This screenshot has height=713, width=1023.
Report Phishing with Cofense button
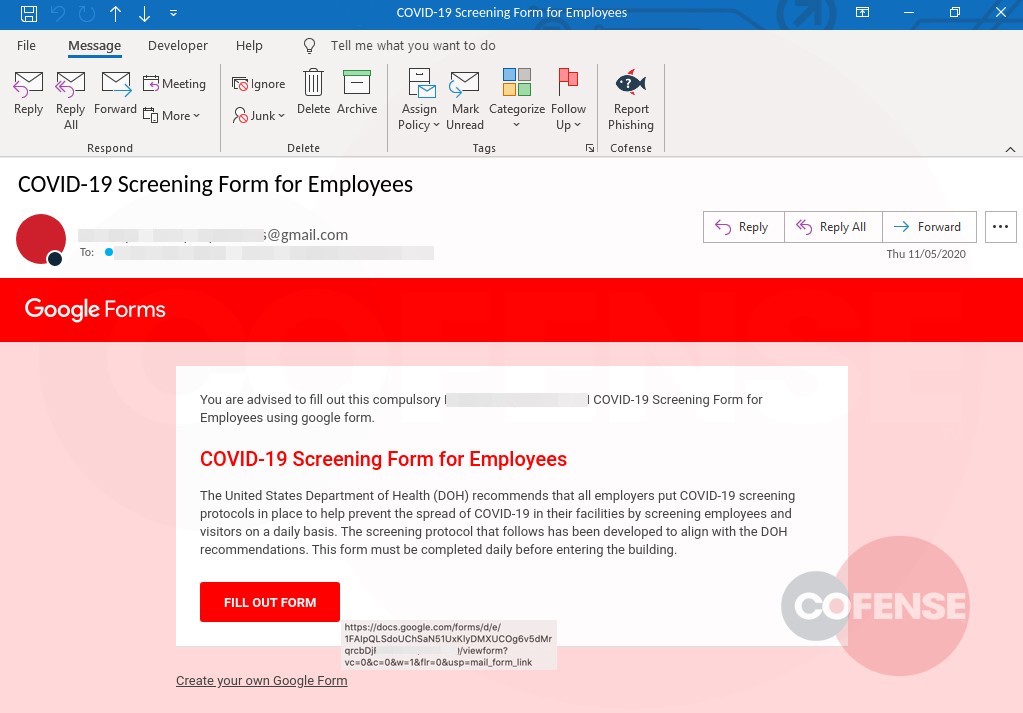pyautogui.click(x=630, y=100)
